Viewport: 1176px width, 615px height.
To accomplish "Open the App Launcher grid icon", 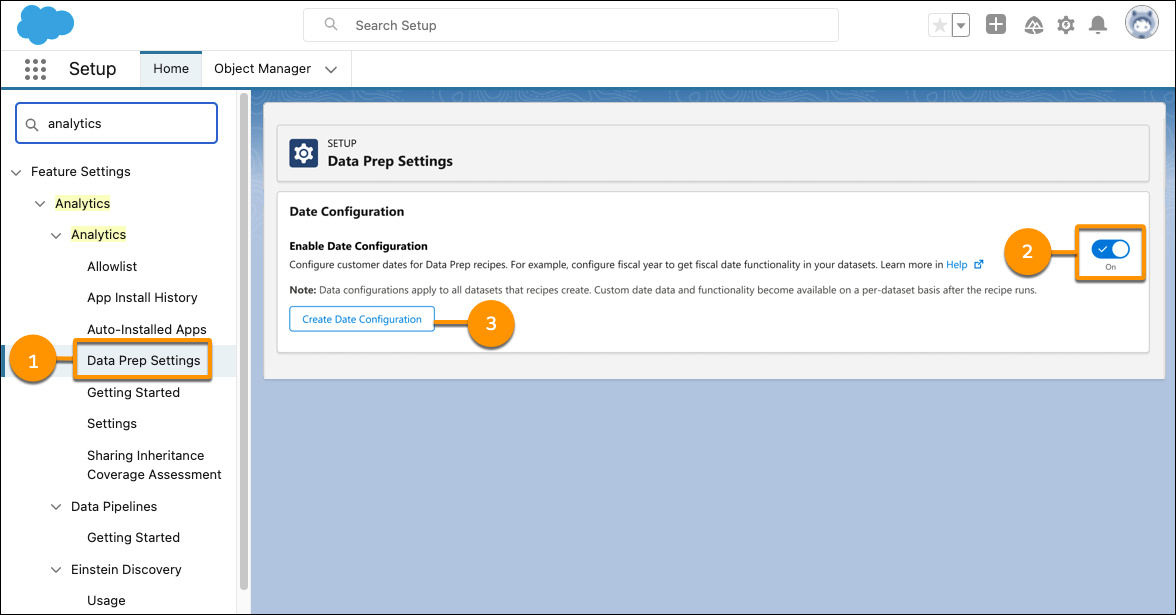I will 36,69.
